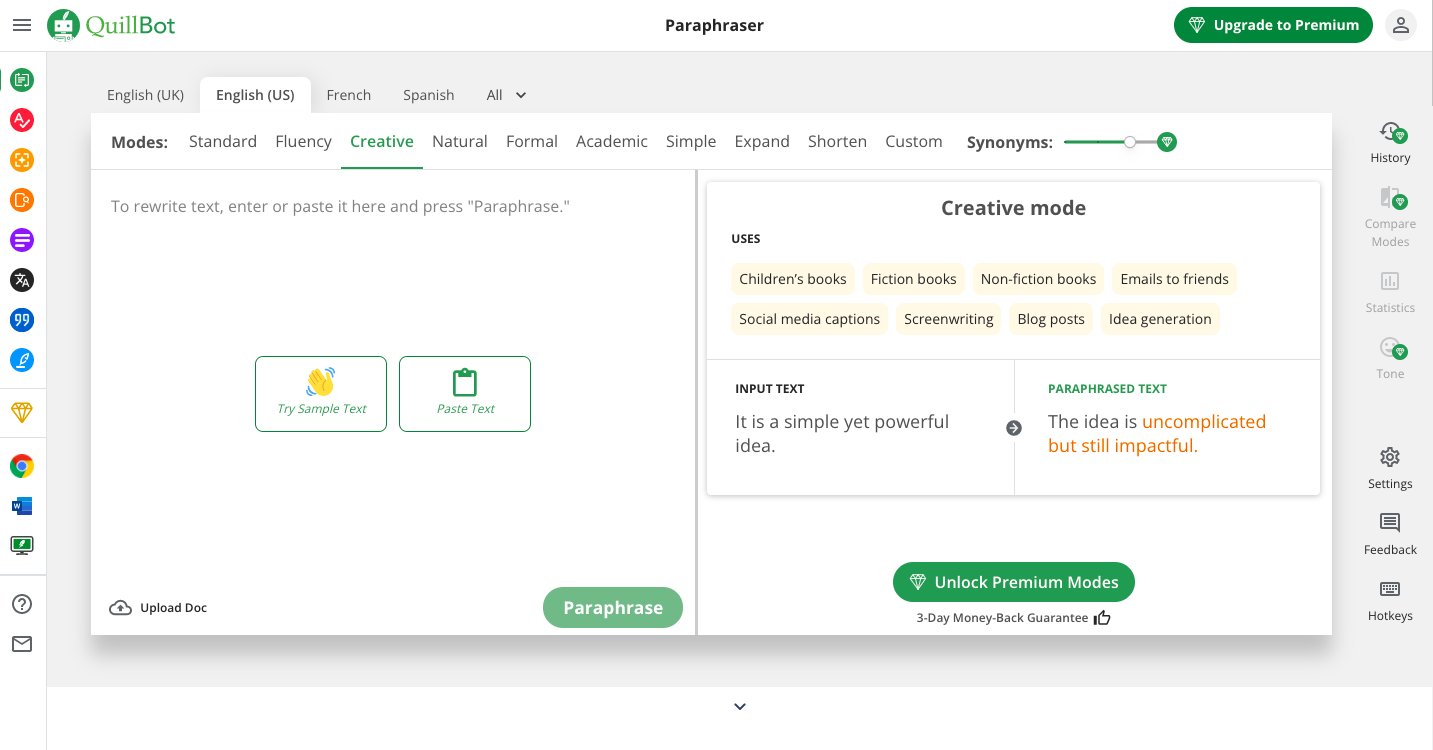Click the "Non-fiction books" use chip
The image size is (1433, 750).
(1039, 279)
